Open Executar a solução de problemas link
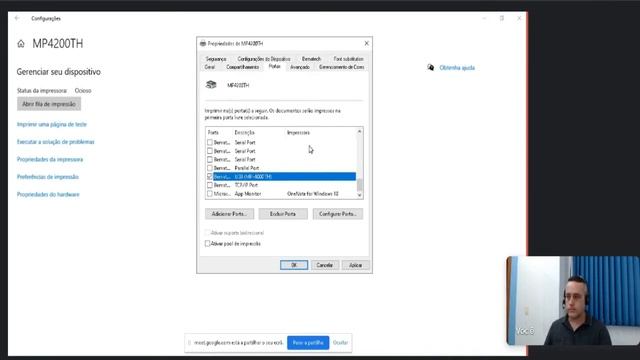Viewport: 640px width, 360px height. pyautogui.click(x=56, y=142)
